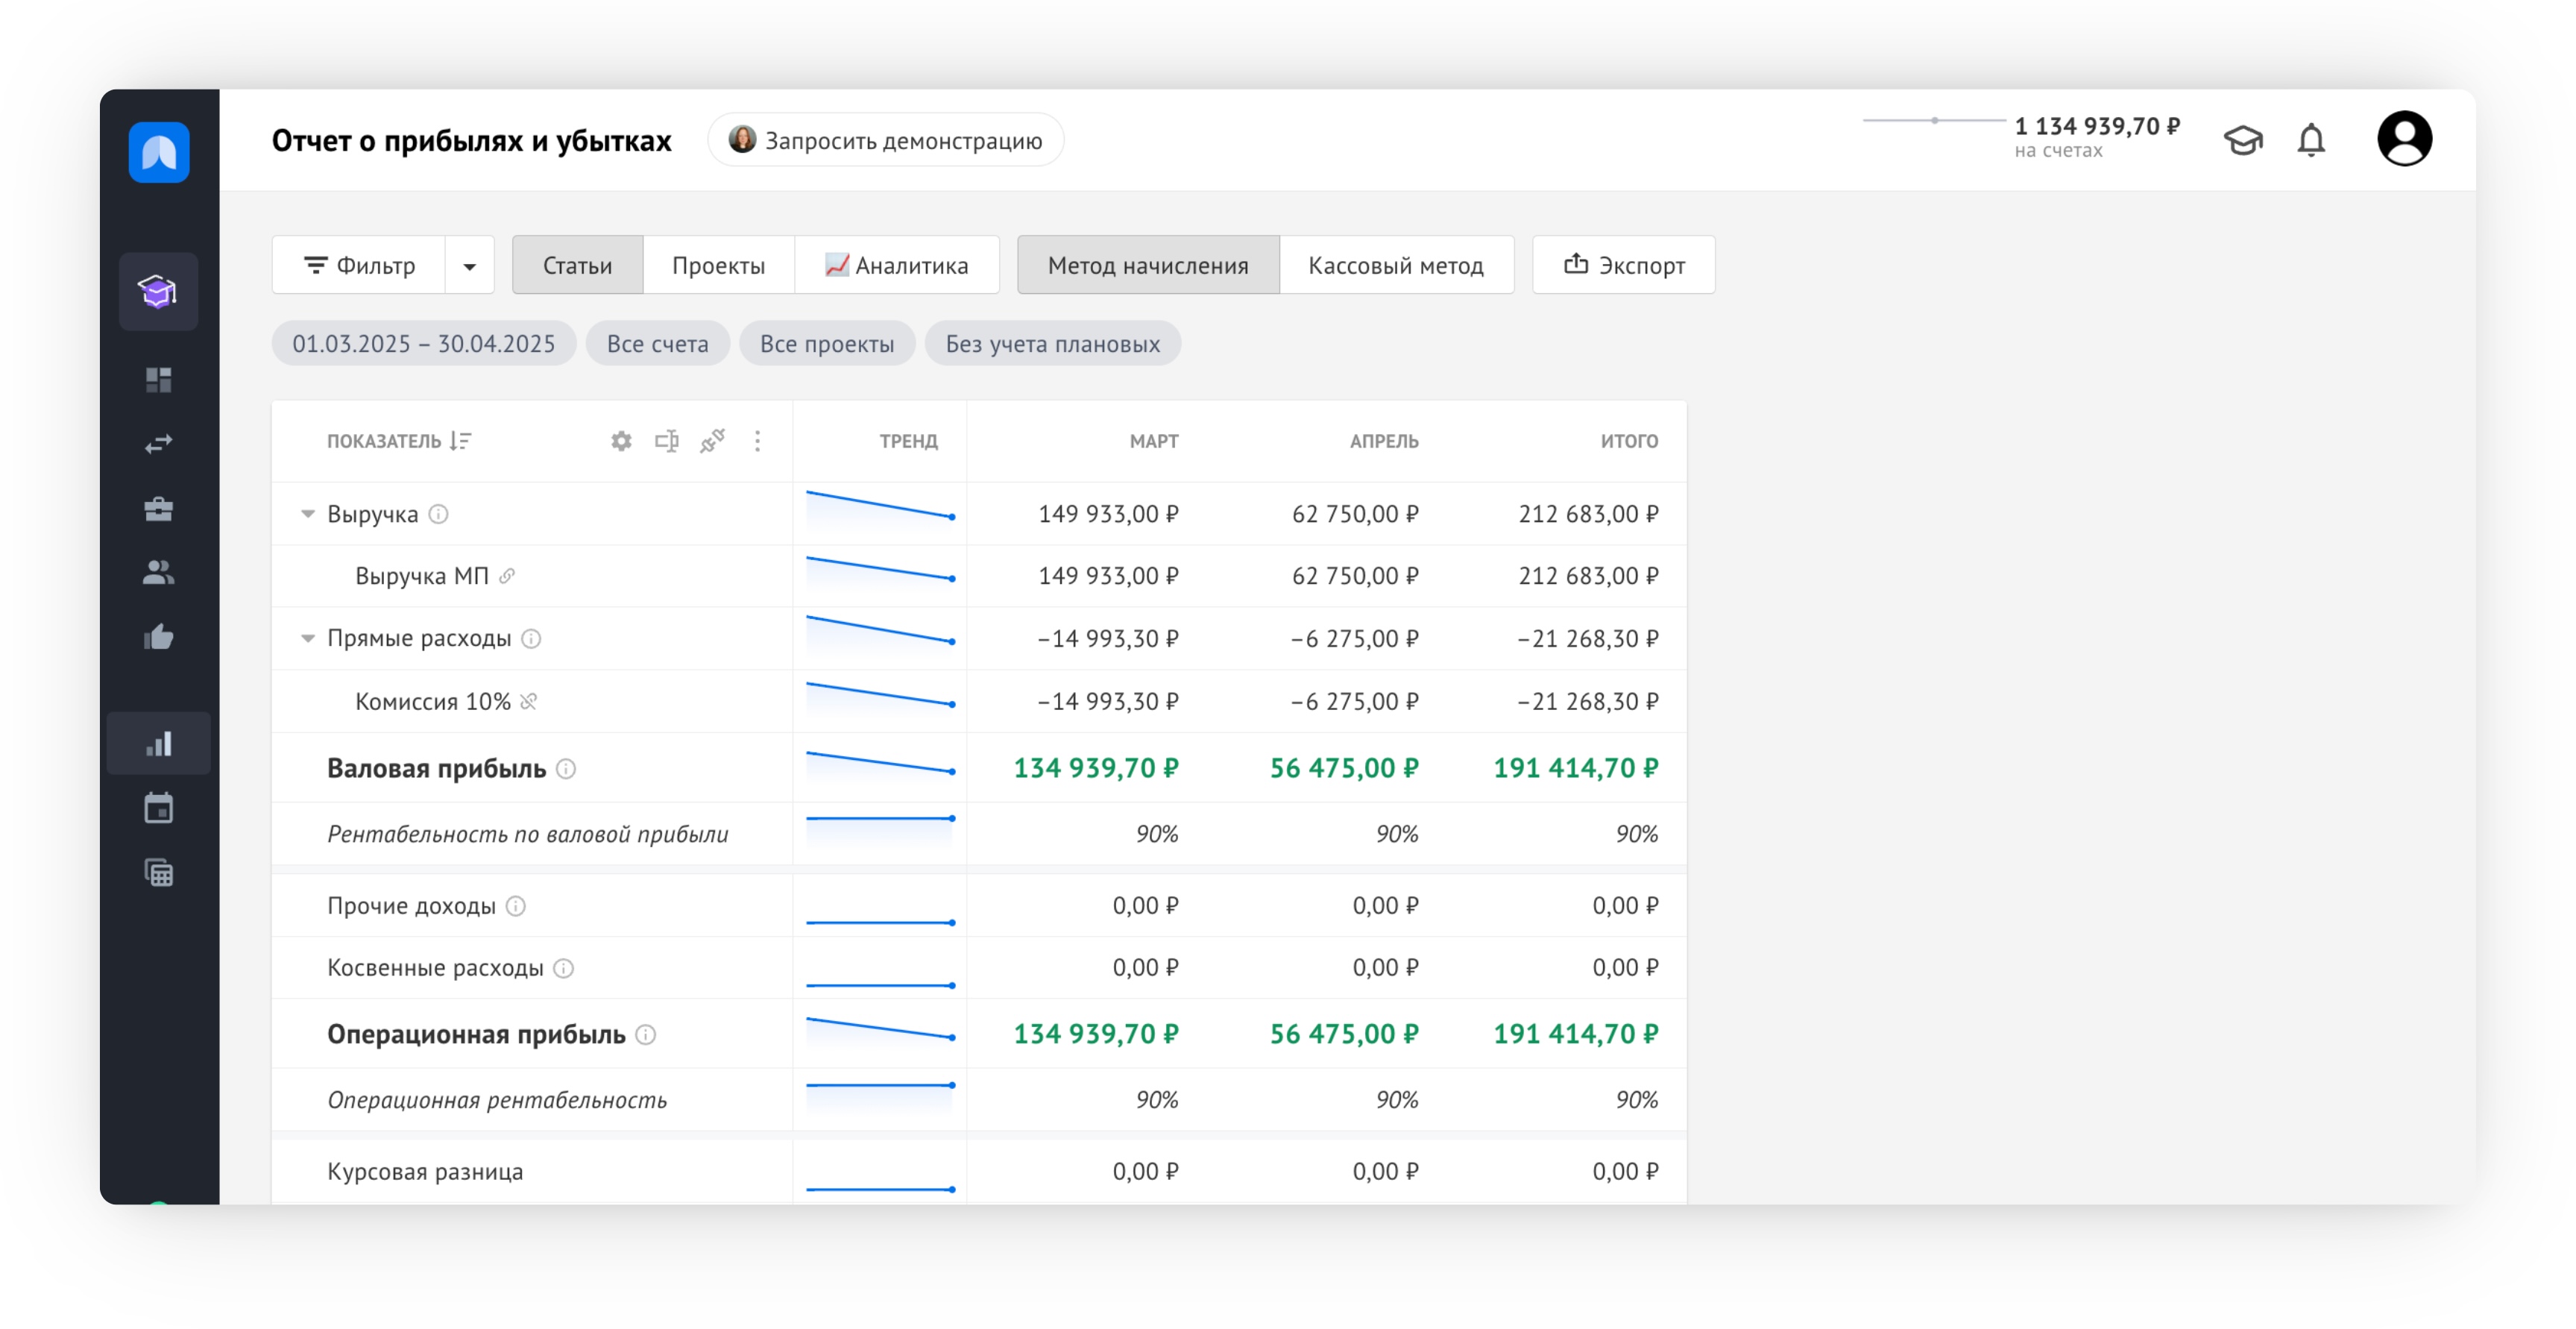2576x1329 pixels.
Task: Click the Все проекты filter chip
Action: point(827,343)
